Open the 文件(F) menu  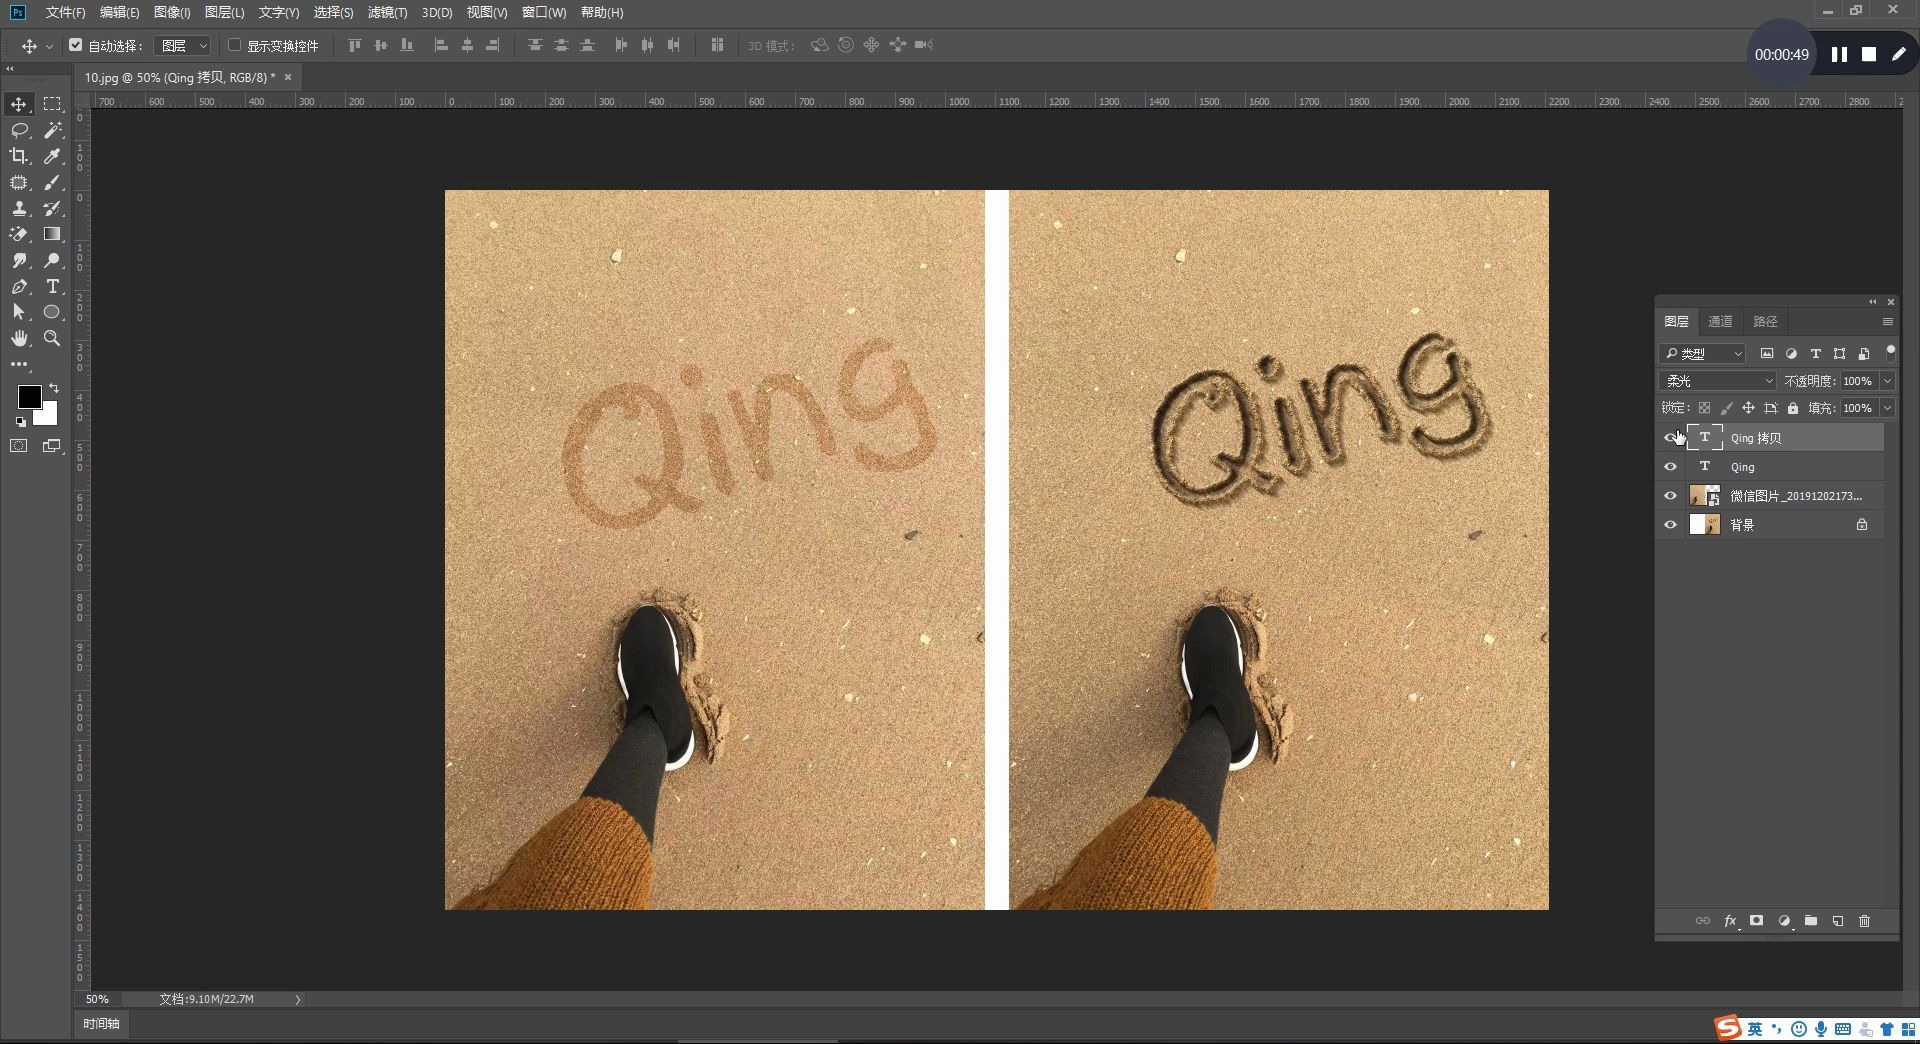pyautogui.click(x=65, y=12)
